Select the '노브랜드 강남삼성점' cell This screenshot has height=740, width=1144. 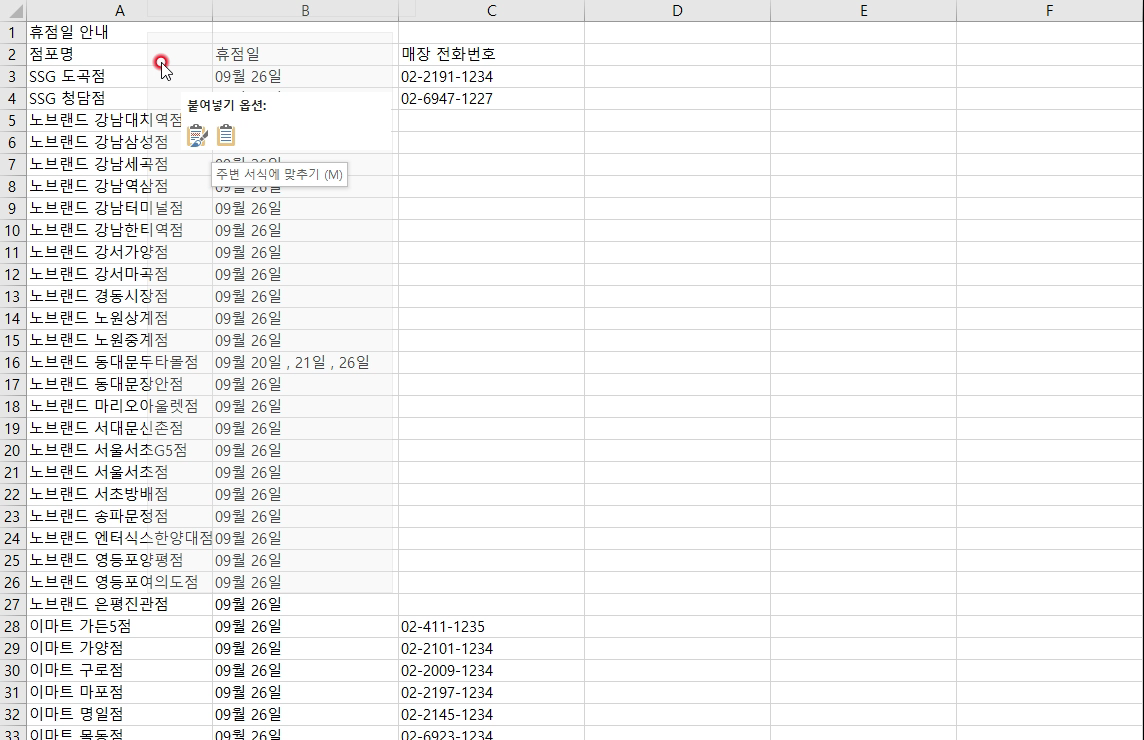click(120, 142)
